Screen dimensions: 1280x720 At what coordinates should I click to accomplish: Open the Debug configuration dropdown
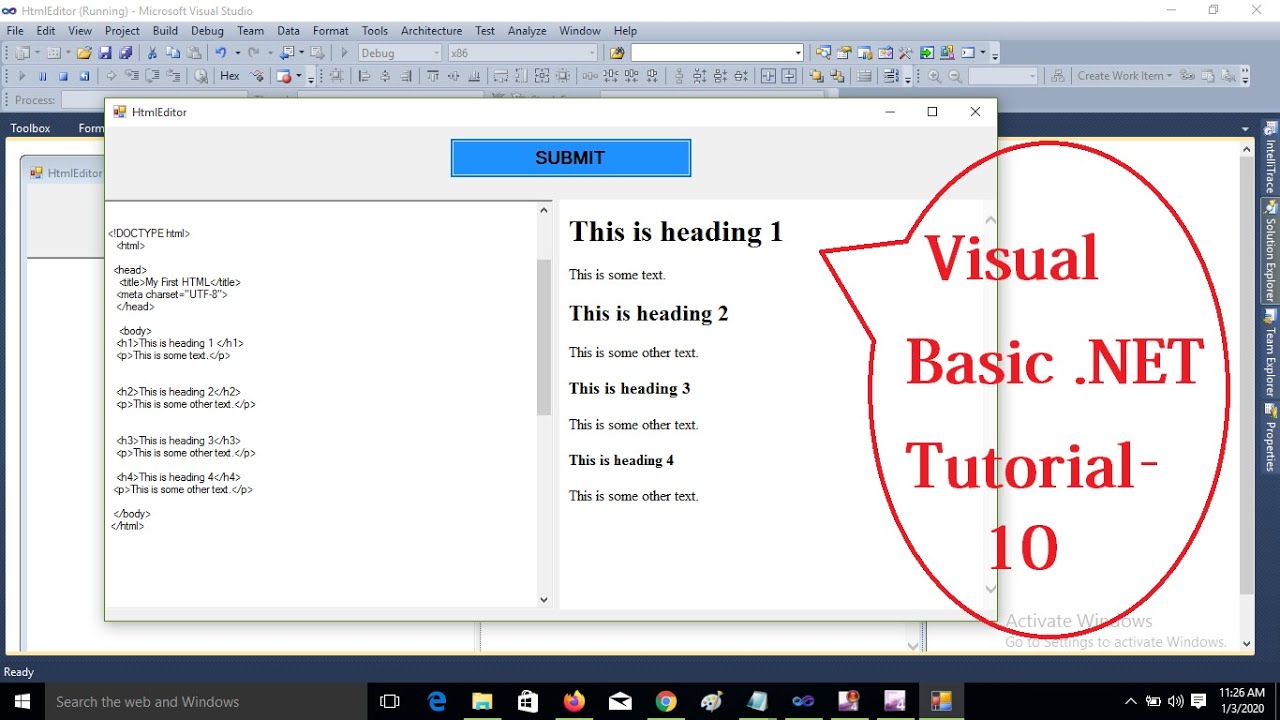coord(399,53)
